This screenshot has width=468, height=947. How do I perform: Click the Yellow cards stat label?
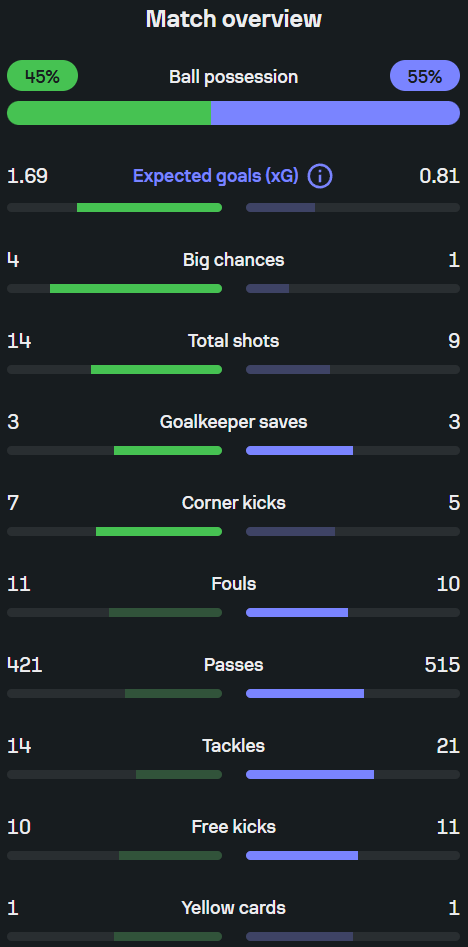tap(234, 907)
